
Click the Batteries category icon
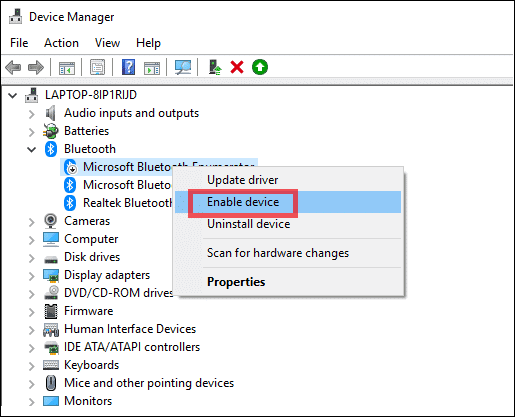(51, 131)
